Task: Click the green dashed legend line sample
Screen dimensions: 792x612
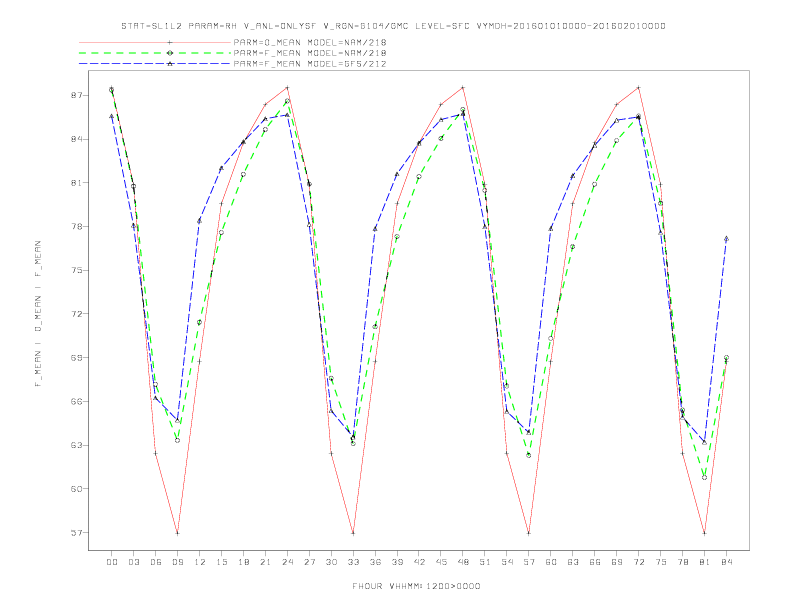Action: (x=155, y=53)
